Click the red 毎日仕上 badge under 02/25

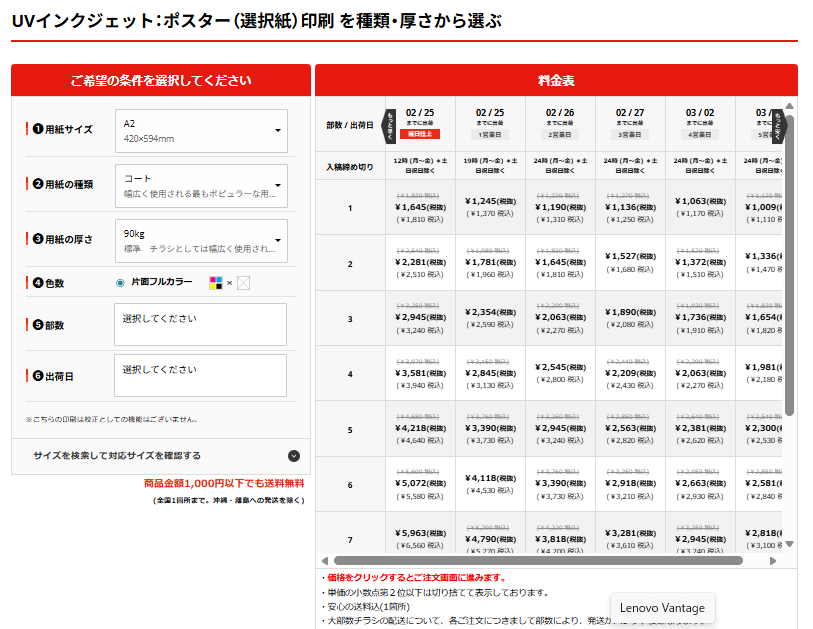point(420,134)
